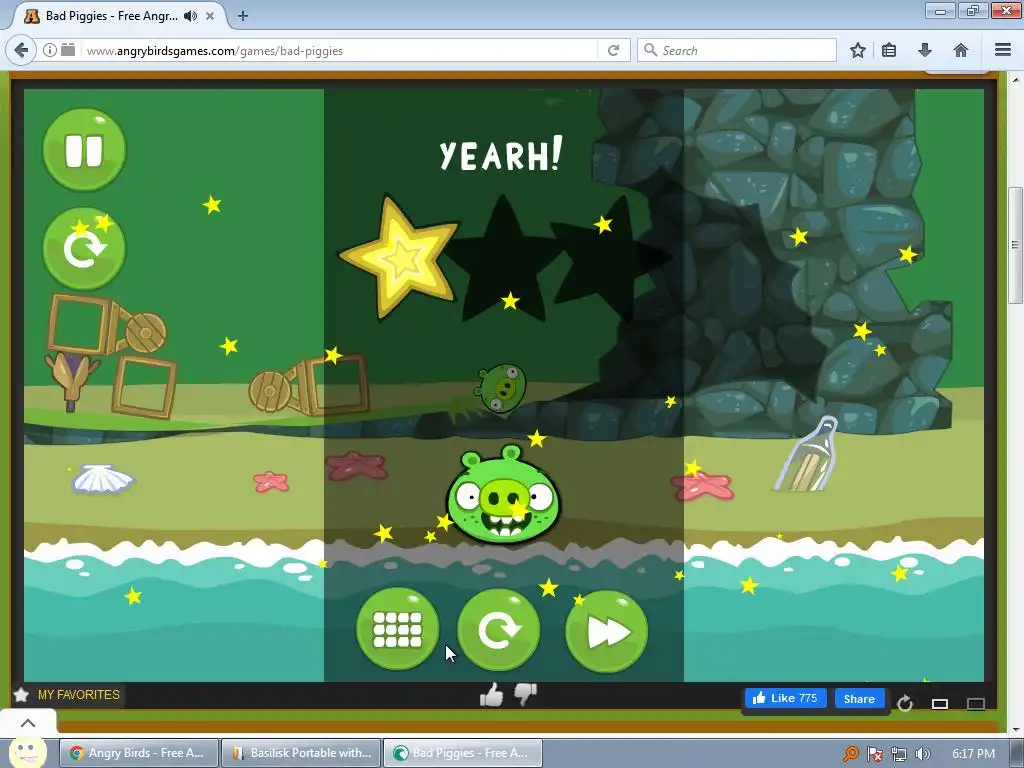Screen dimensions: 1024x768
Task: Go to next level with fast-forward button
Action: [x=606, y=631]
